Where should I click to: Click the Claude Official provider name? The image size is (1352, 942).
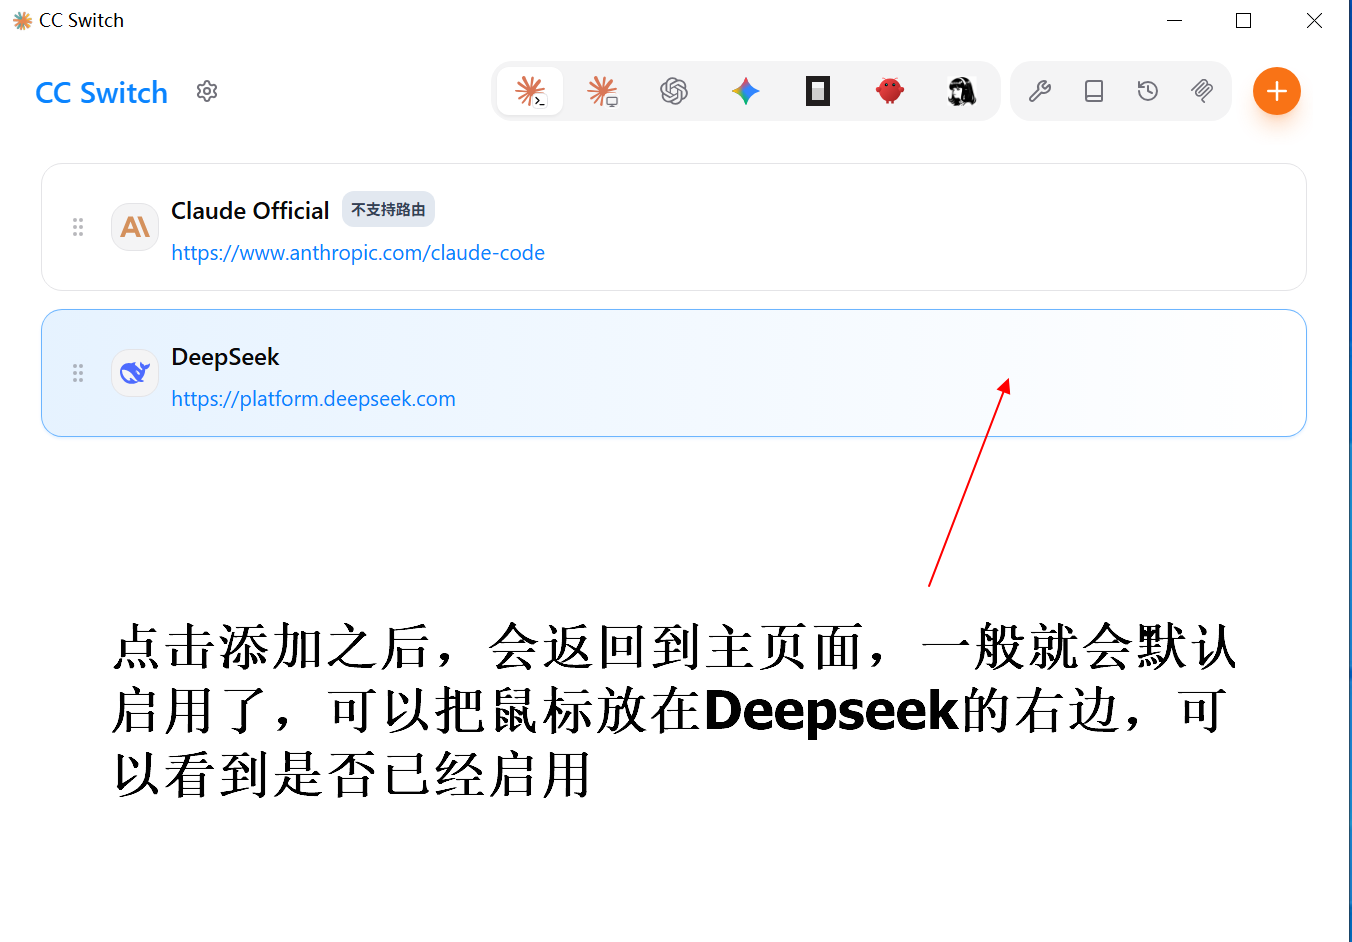click(x=250, y=211)
